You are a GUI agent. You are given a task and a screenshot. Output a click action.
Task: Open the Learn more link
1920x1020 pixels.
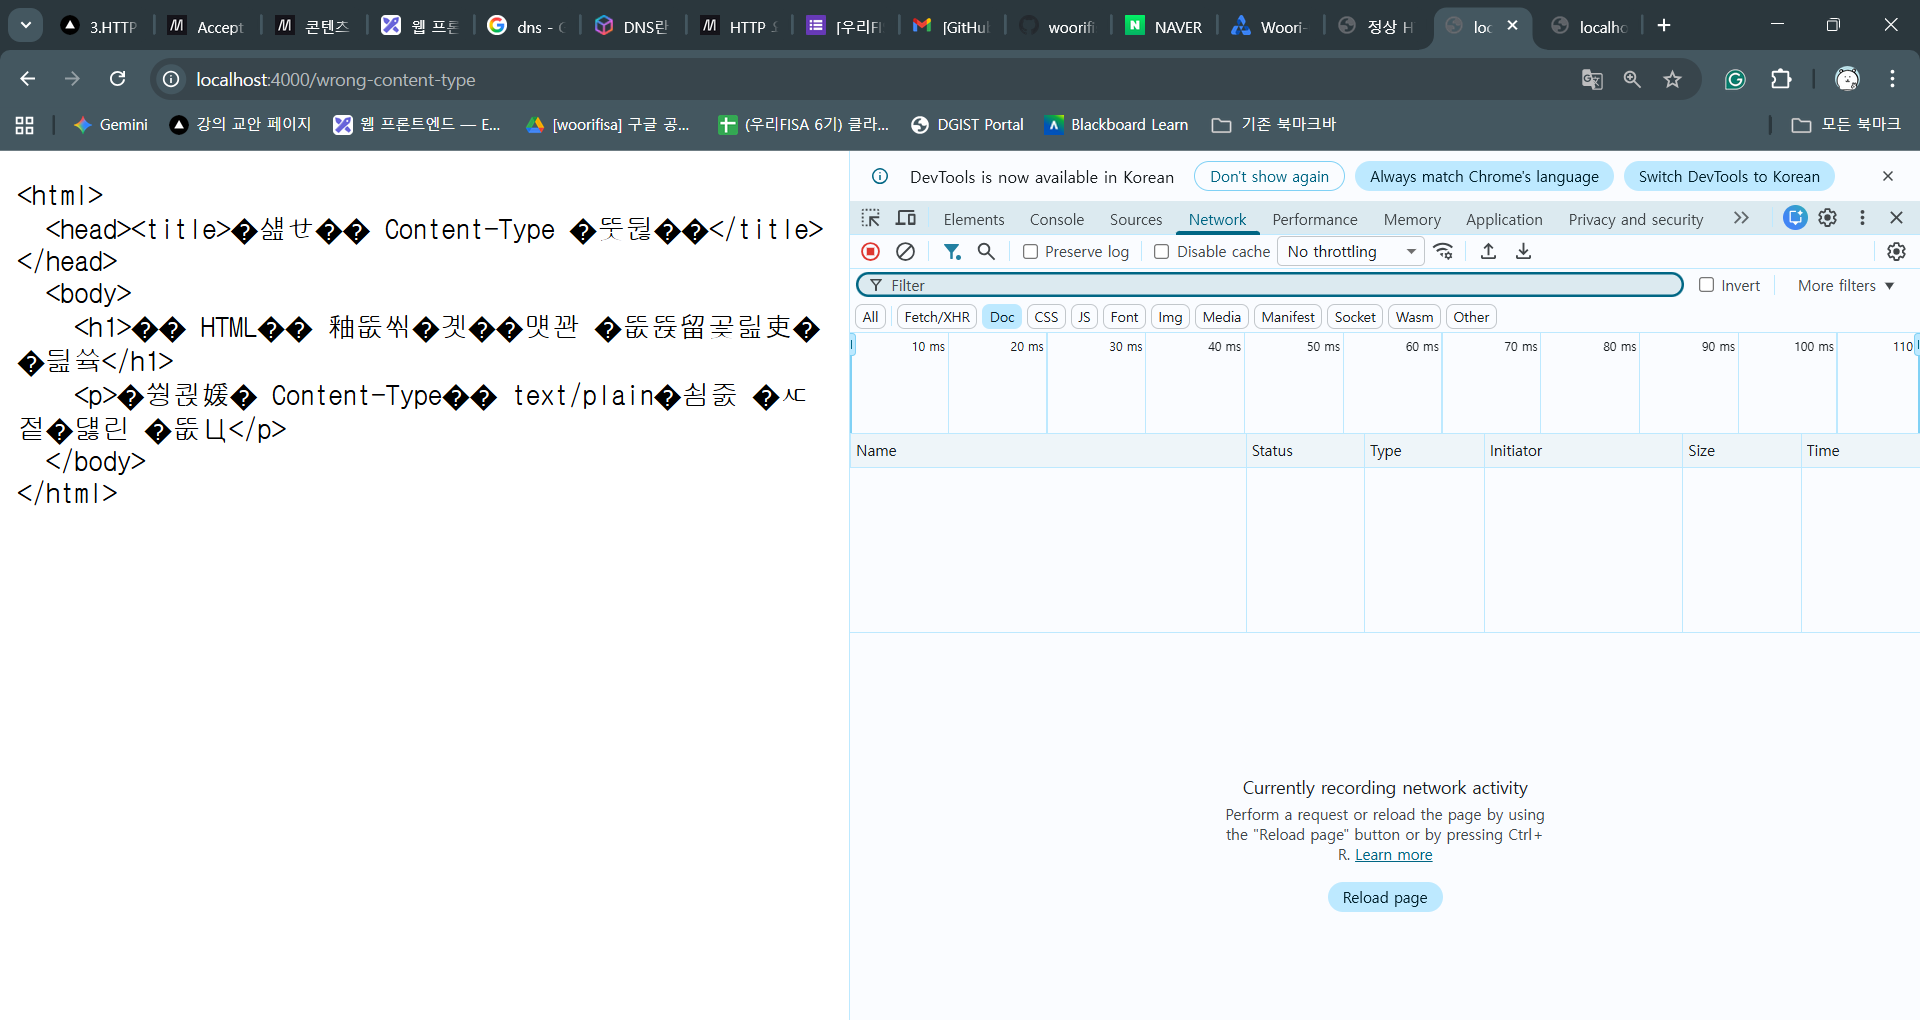click(1393, 855)
